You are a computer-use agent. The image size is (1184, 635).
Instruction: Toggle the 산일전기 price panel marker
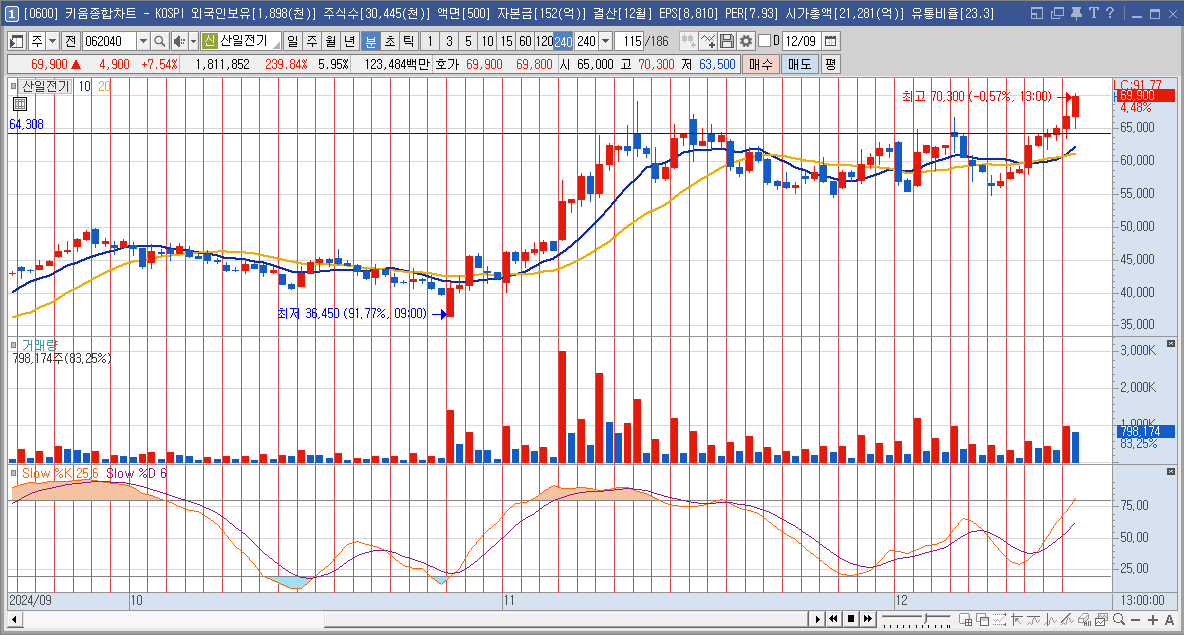click(x=14, y=86)
